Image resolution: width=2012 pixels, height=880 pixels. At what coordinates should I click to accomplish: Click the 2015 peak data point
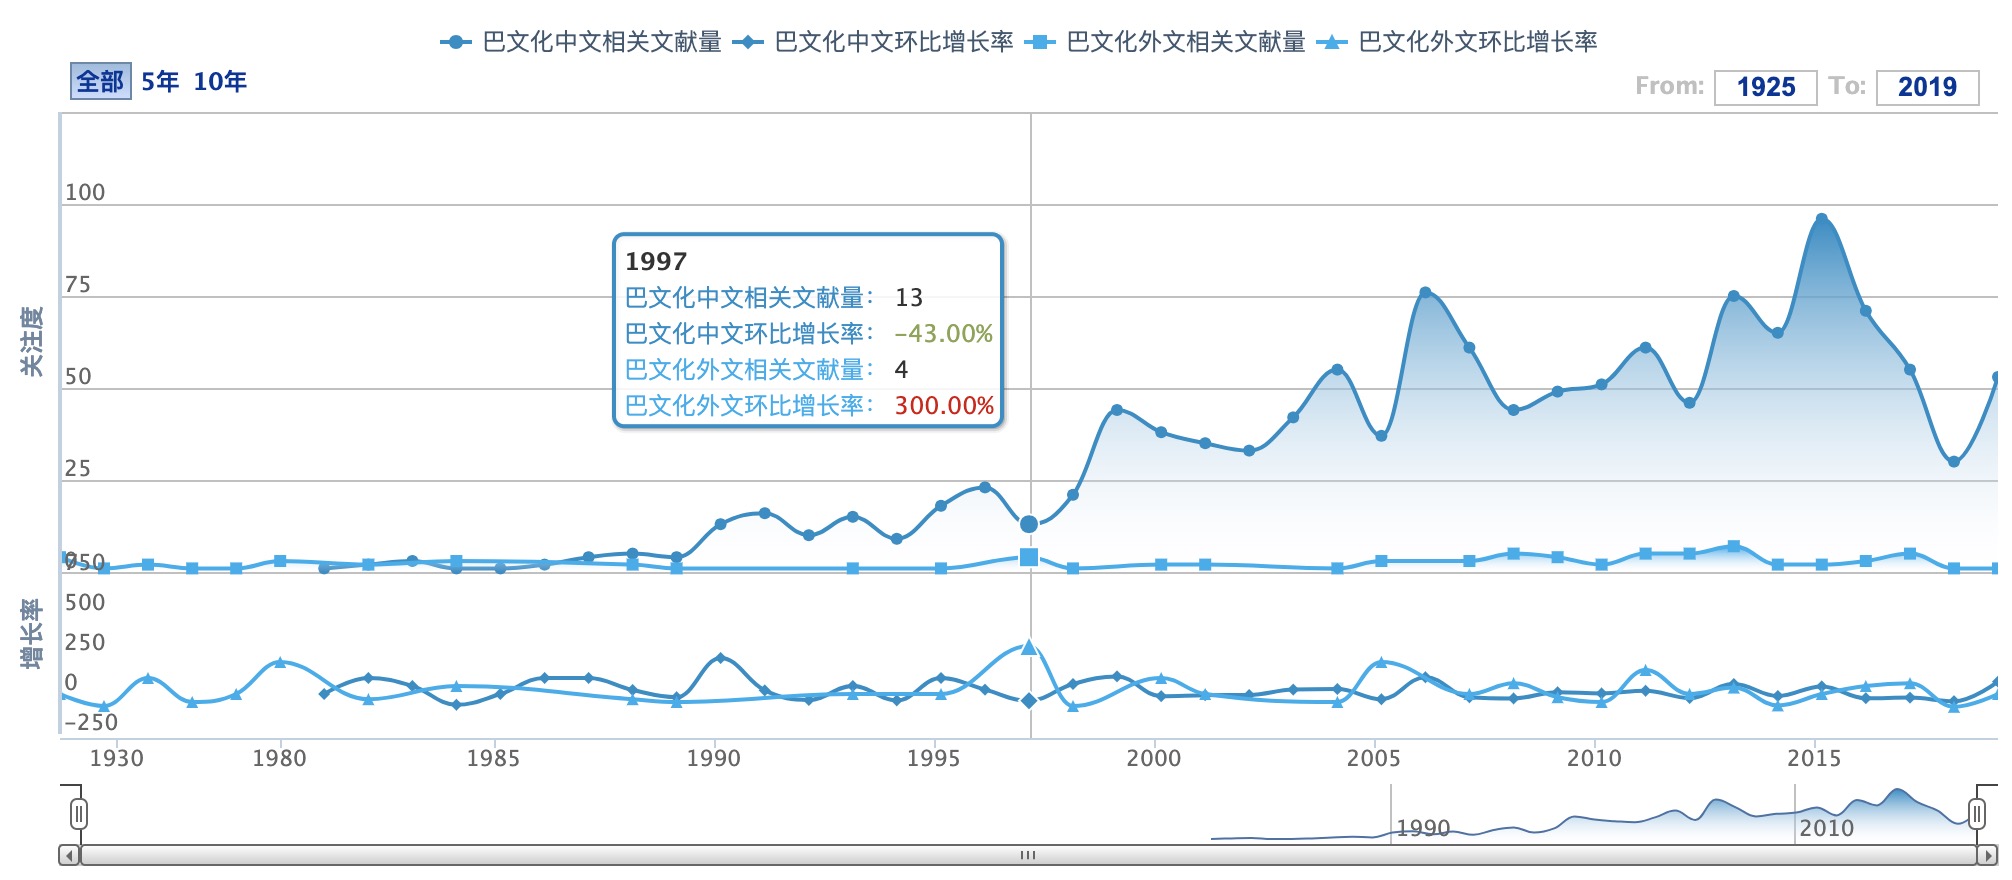[1821, 219]
